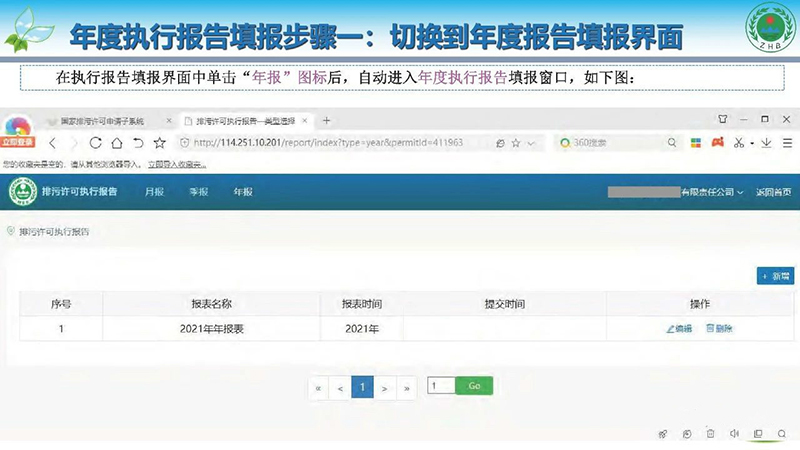Viewport: 800px width, 450px height.
Task: Go to browser home page icon
Action: click(118, 143)
